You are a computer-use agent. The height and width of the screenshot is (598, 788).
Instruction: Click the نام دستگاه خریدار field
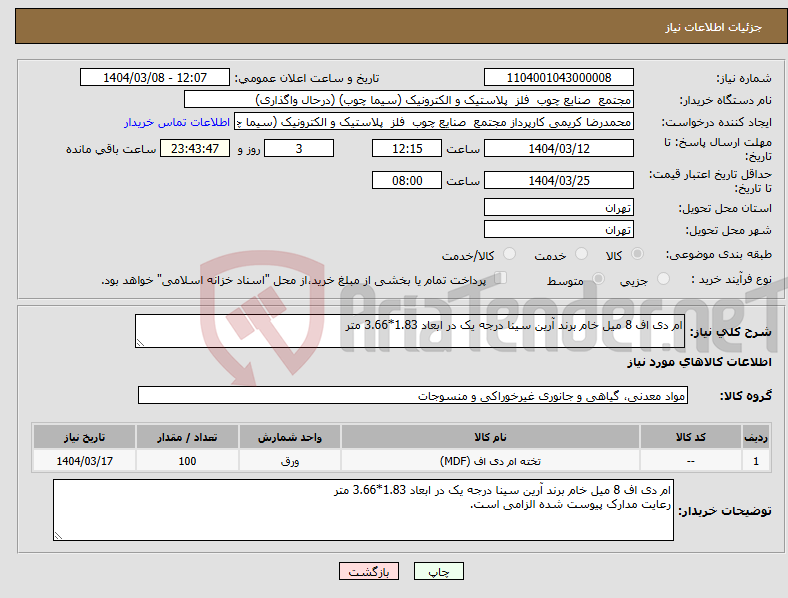pos(409,99)
